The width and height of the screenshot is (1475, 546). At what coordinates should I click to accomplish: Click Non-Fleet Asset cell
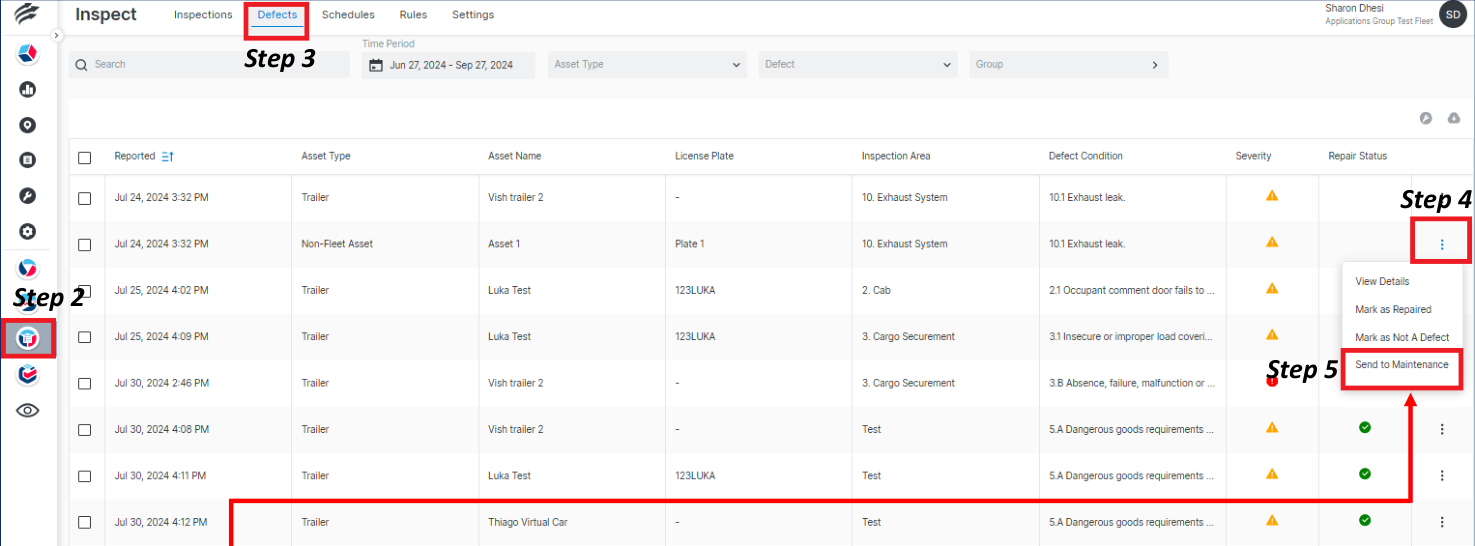[x=337, y=244]
